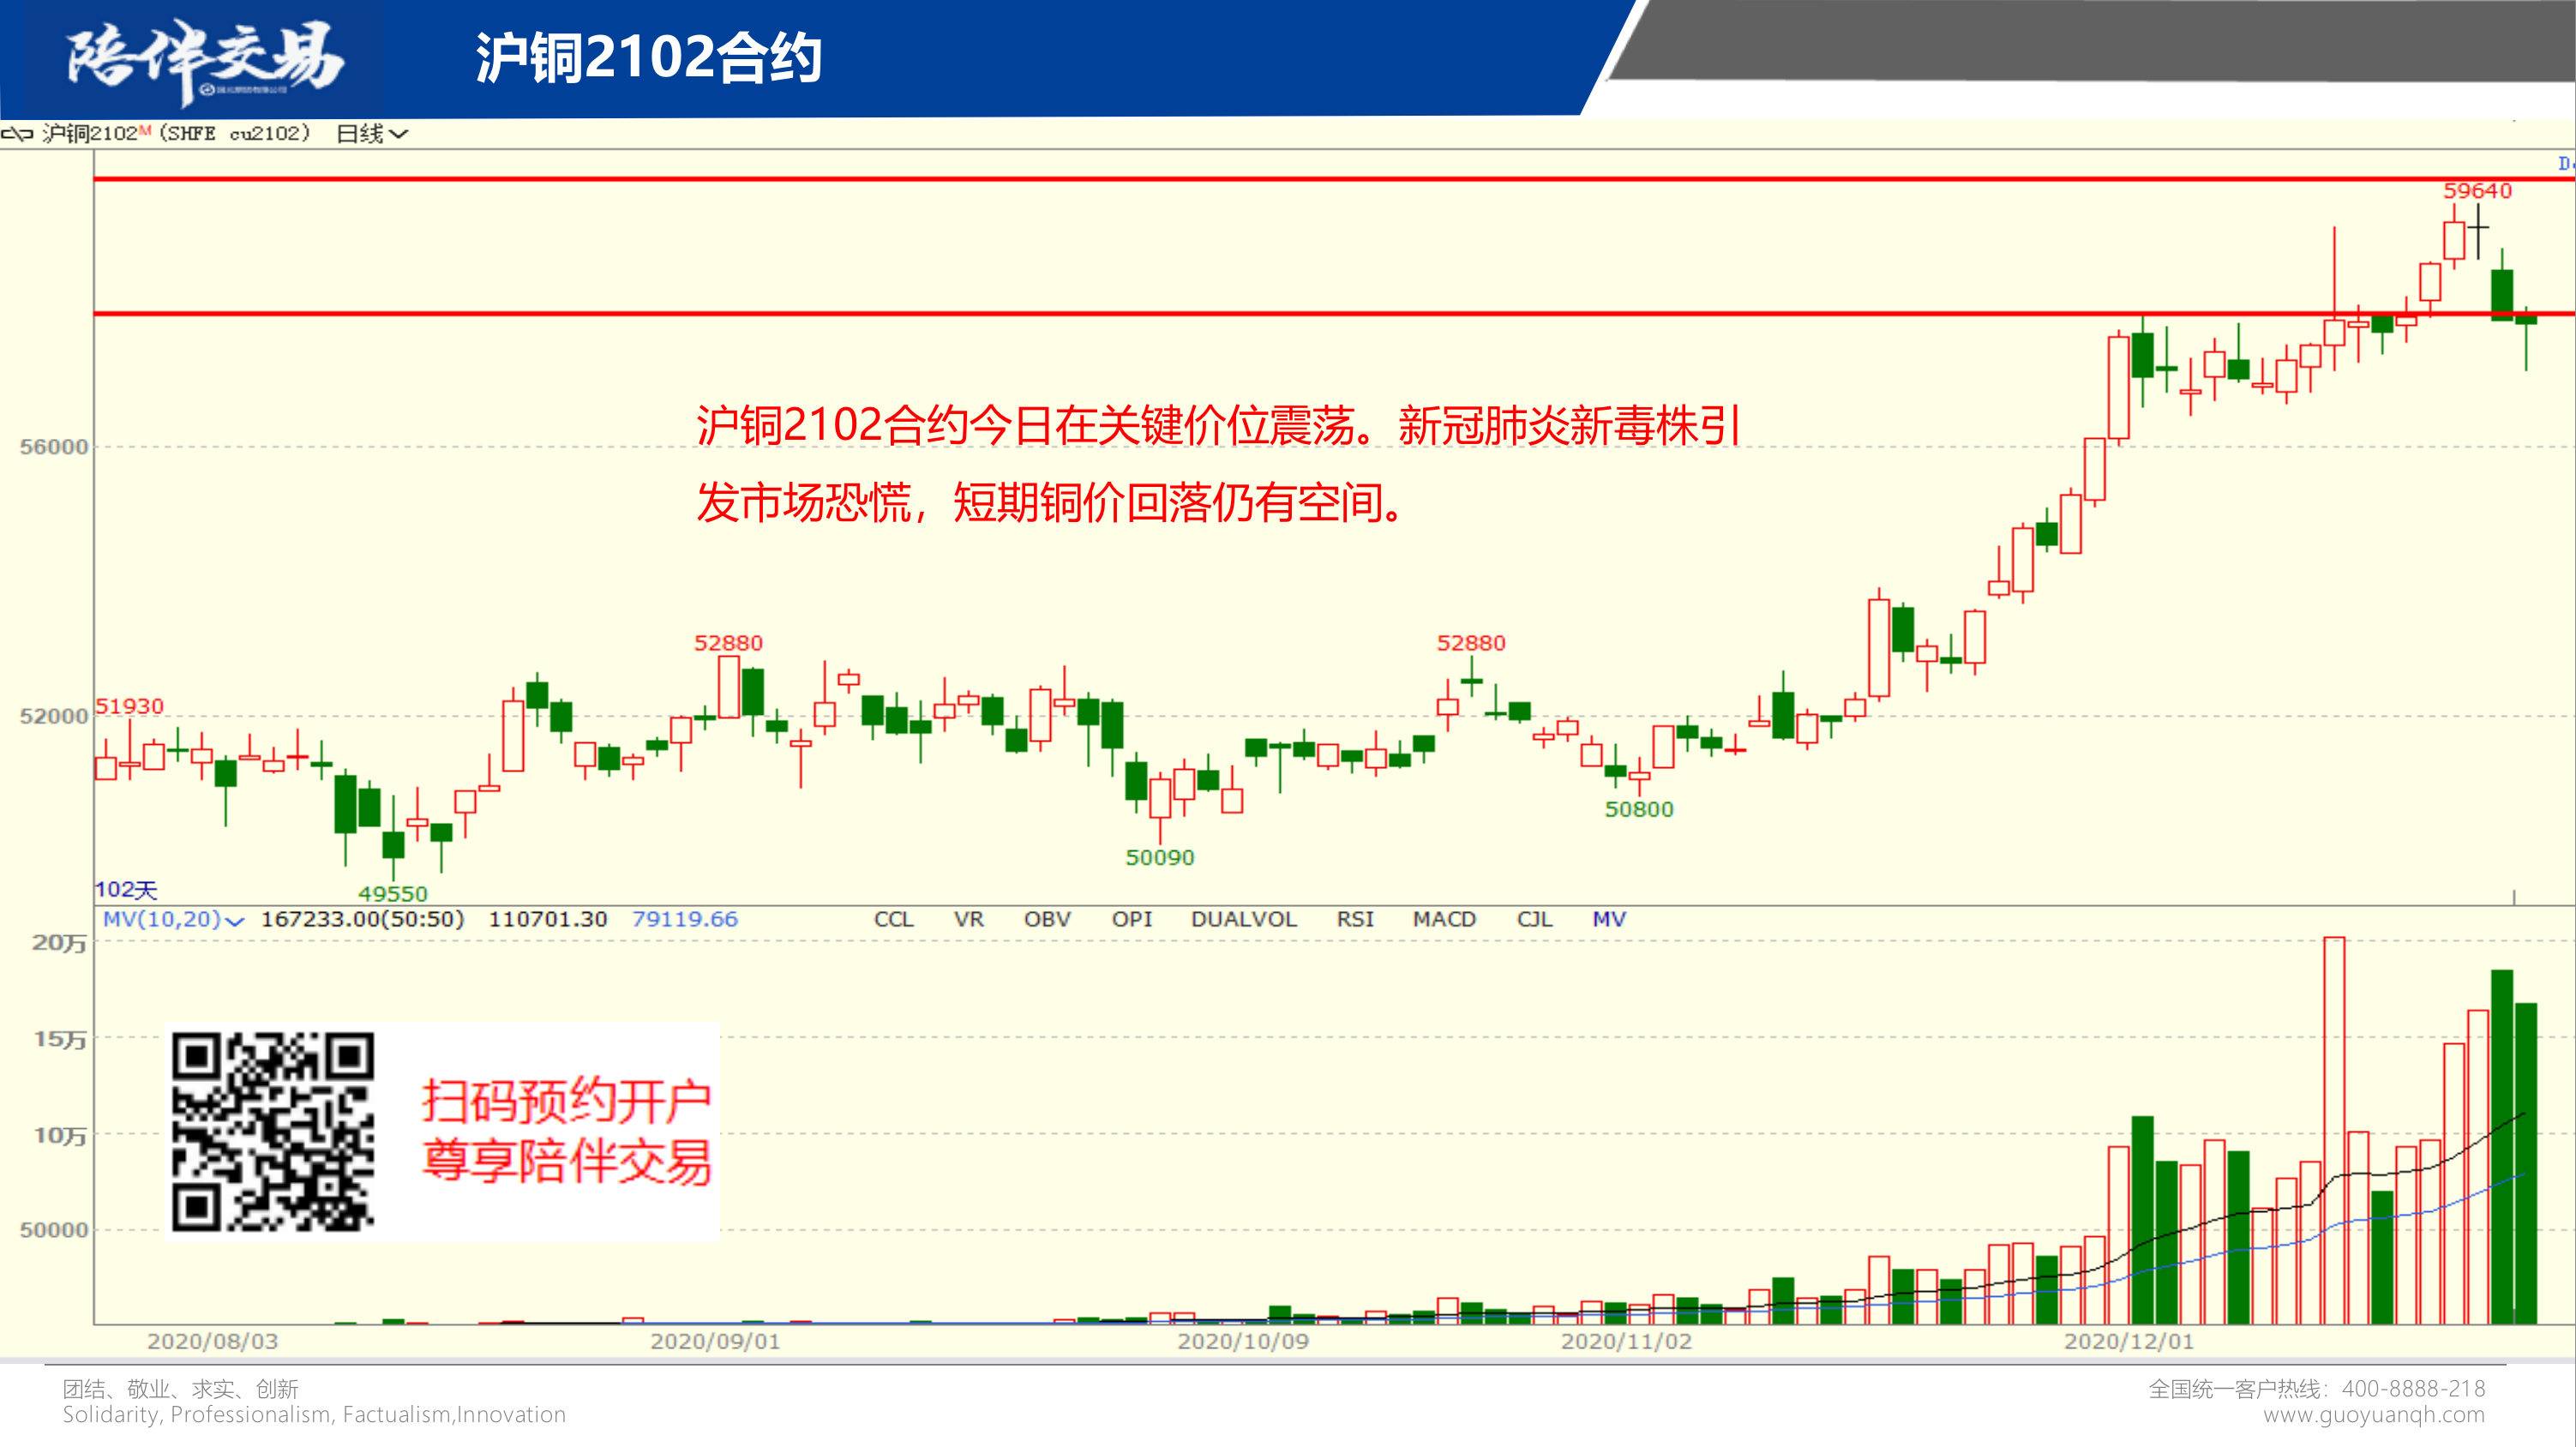
Task: Switch to the VR indicator tab
Action: tap(968, 919)
